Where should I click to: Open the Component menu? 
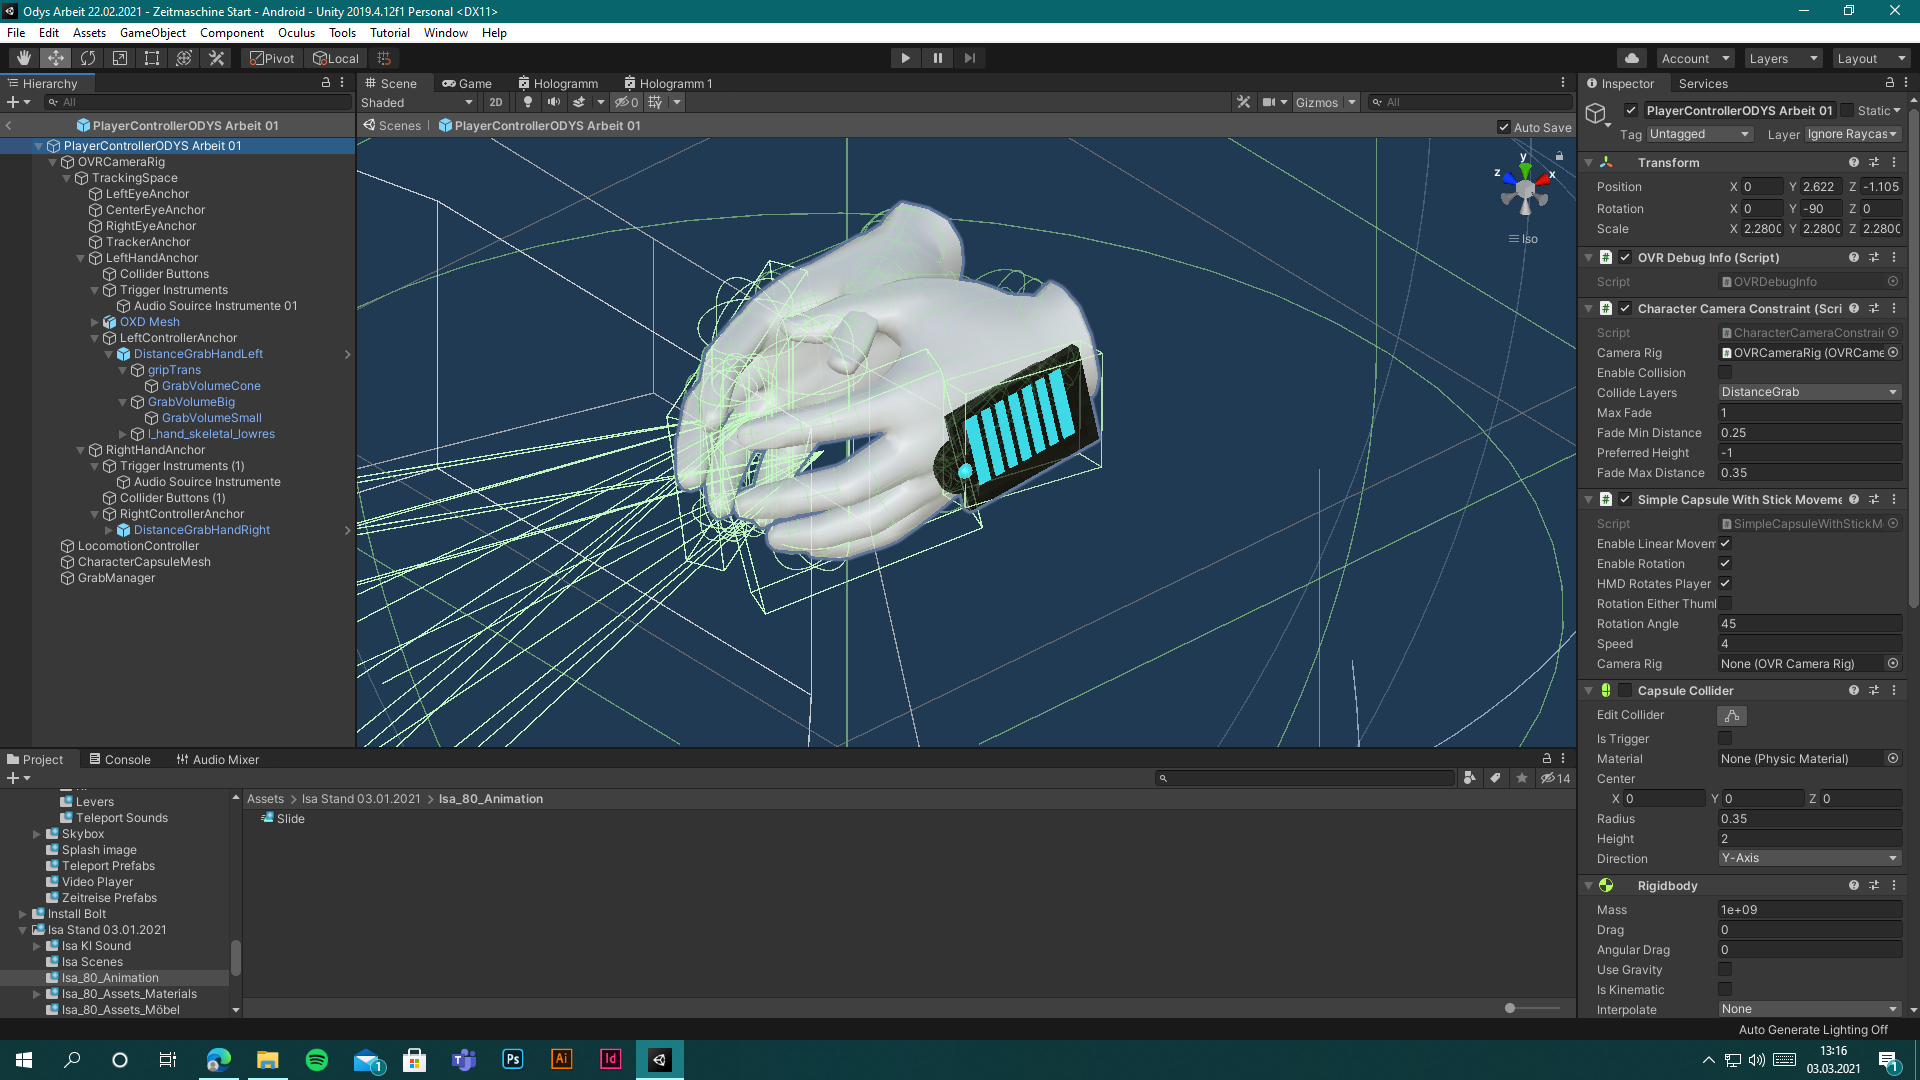coord(232,32)
